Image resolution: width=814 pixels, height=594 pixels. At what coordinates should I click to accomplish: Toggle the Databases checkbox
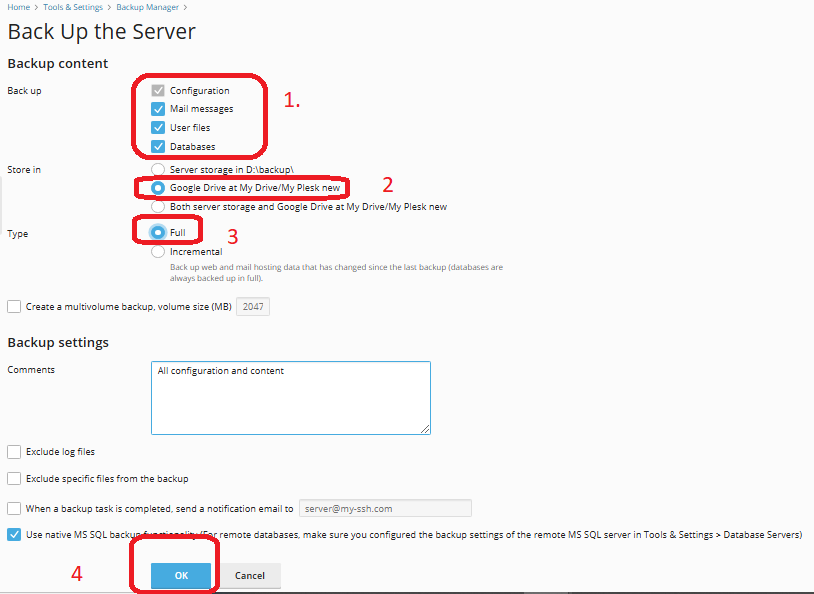pos(158,147)
